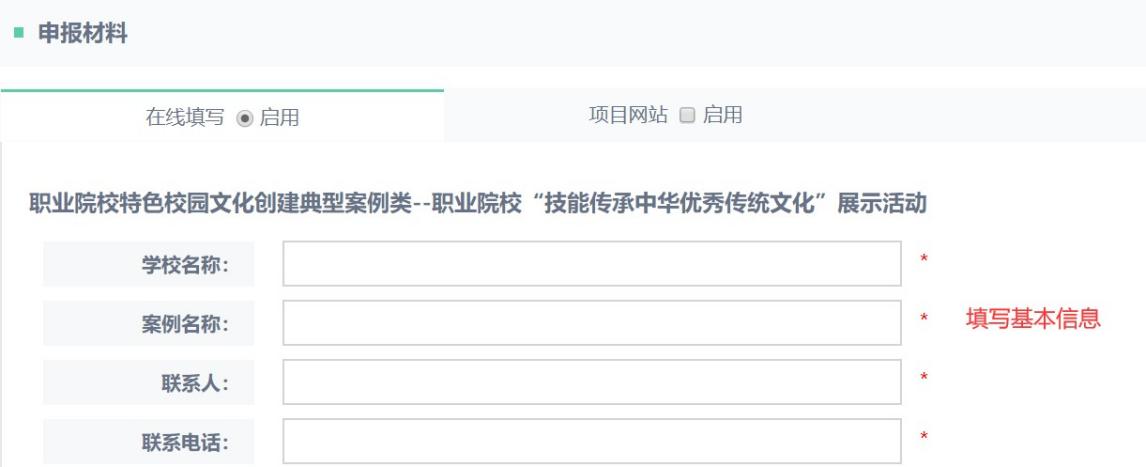Click the 联系电话 field label
The height and width of the screenshot is (467, 1146).
pos(185,442)
